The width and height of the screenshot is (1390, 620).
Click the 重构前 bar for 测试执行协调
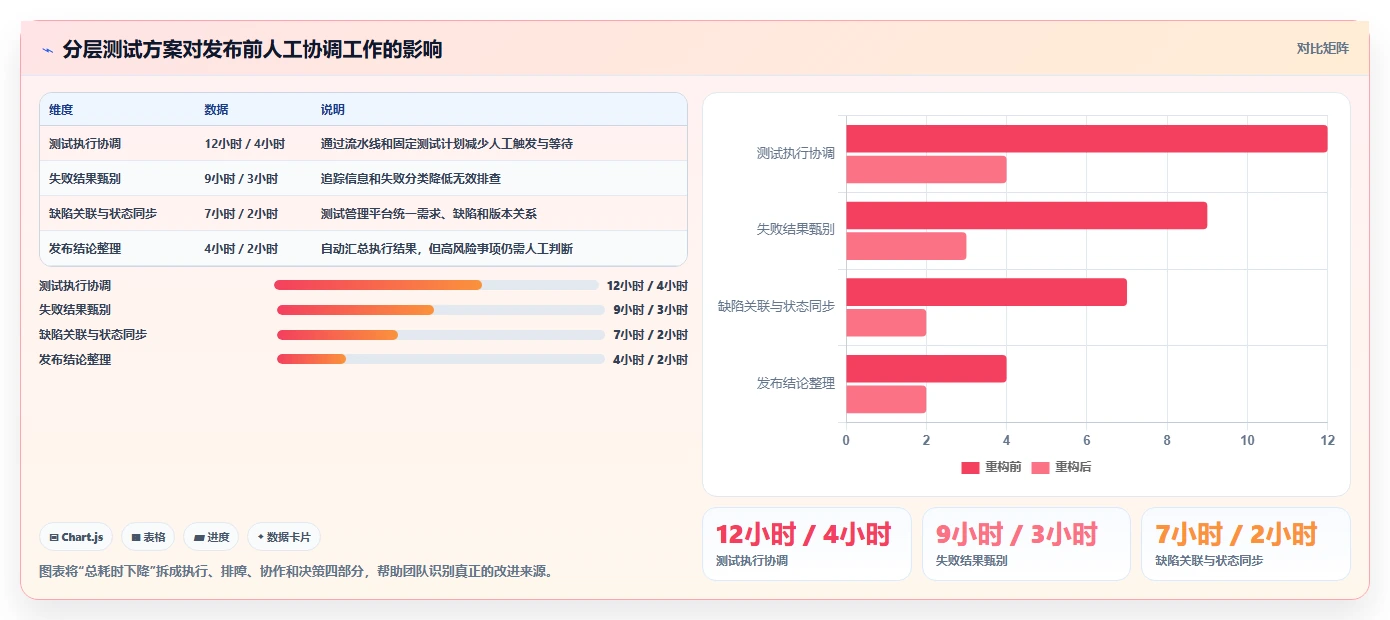(x=1087, y=139)
